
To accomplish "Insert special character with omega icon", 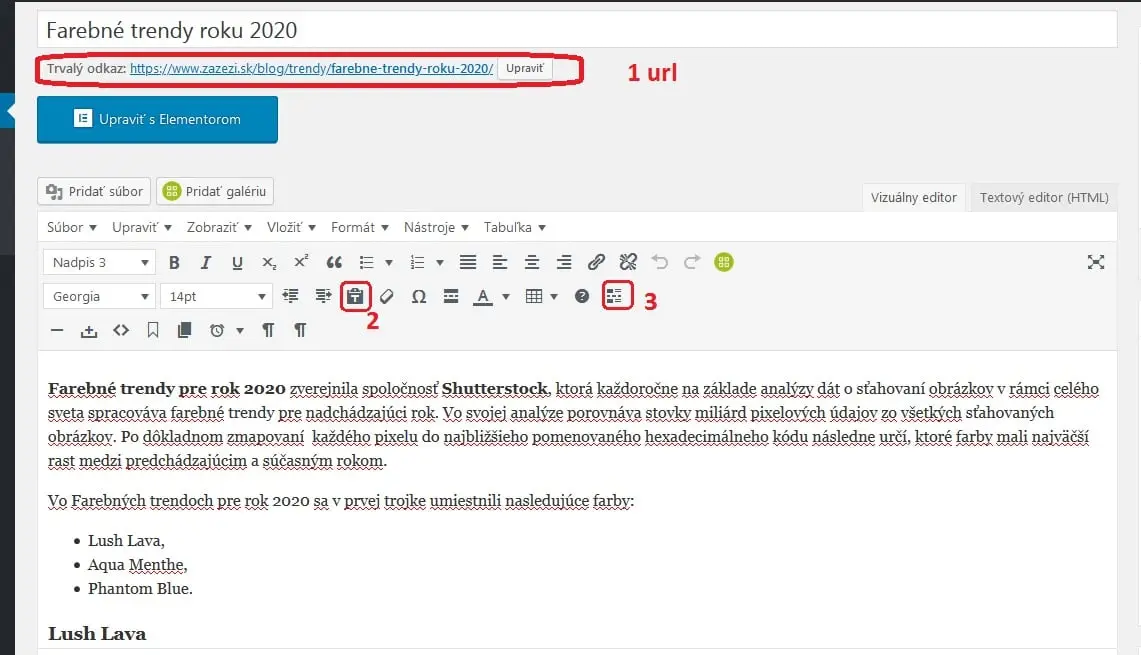I will (418, 296).
